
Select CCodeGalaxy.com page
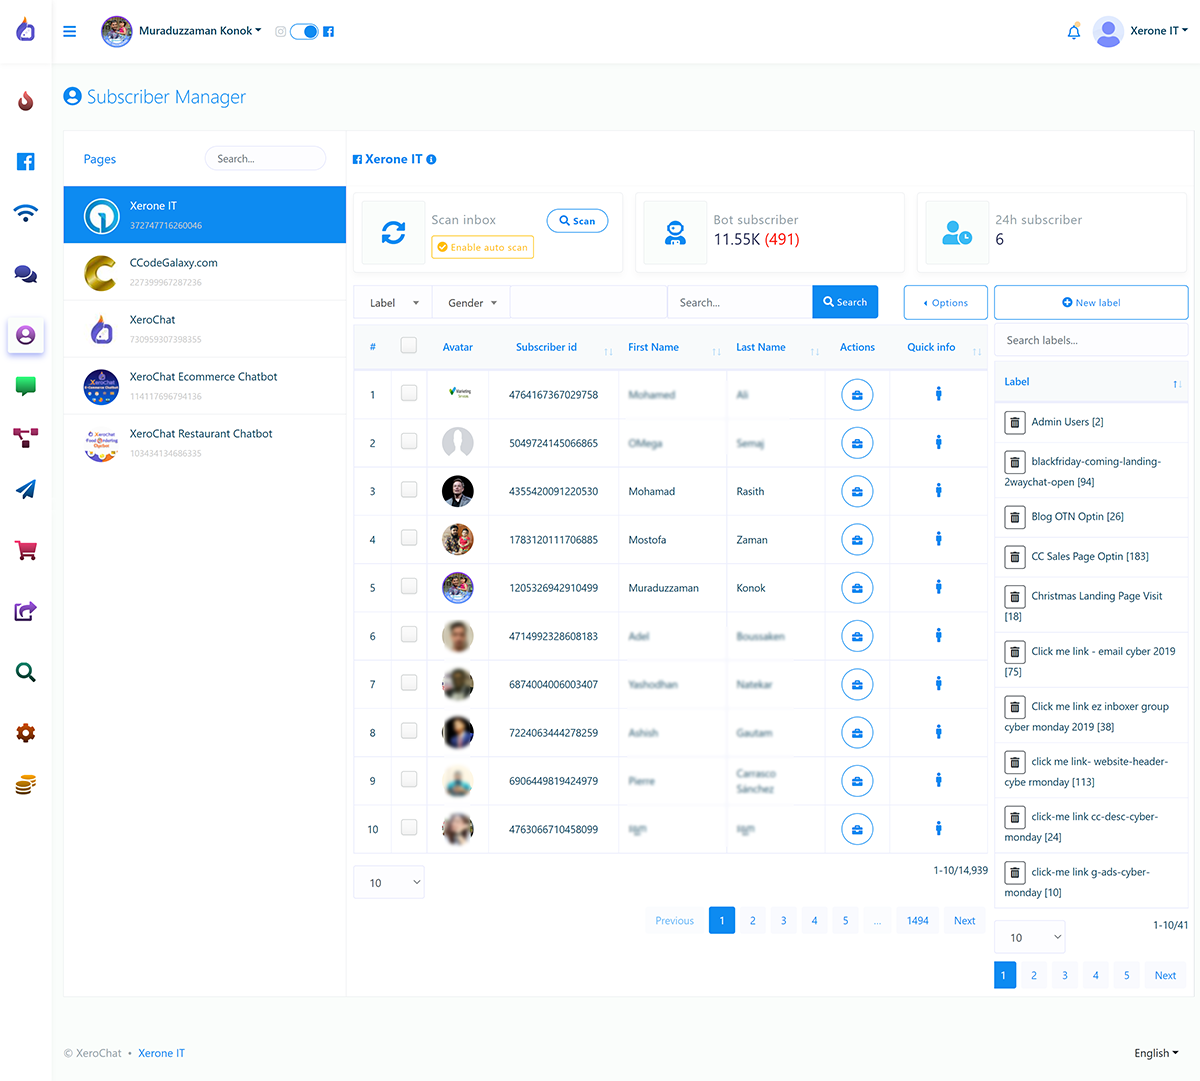(x=205, y=272)
